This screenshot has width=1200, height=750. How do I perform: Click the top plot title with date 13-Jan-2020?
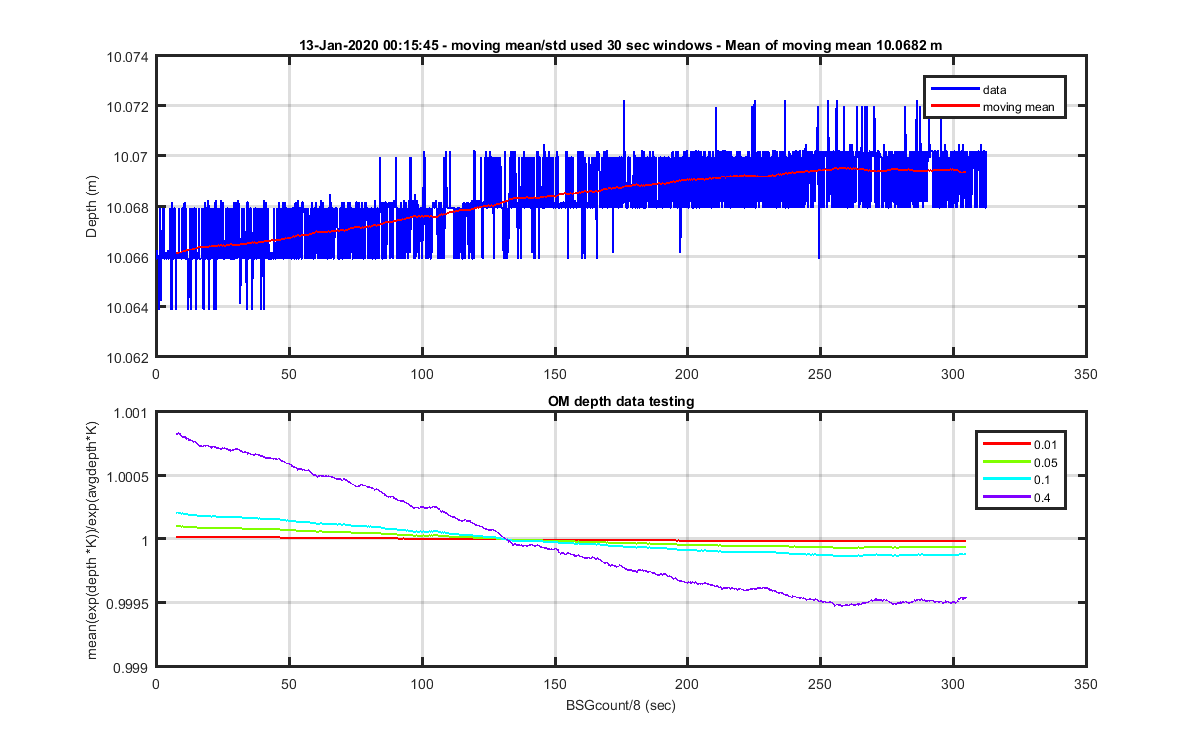coord(621,45)
